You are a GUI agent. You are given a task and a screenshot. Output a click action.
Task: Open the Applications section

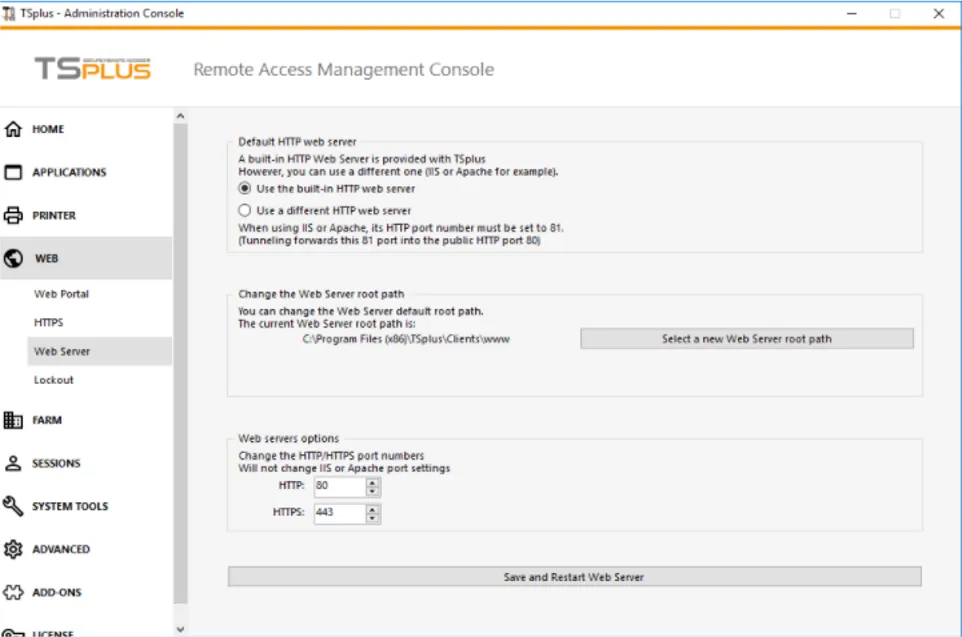coord(13,172)
